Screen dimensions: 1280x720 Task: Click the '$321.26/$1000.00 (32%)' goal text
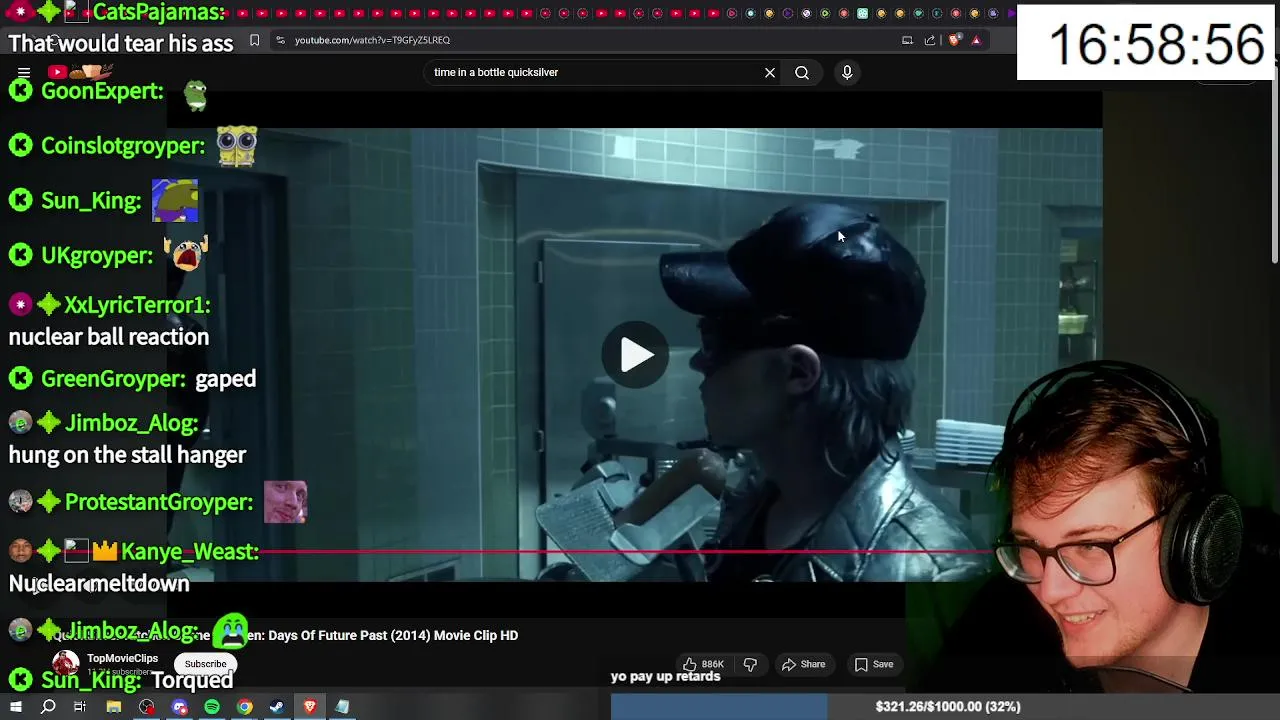(948, 707)
